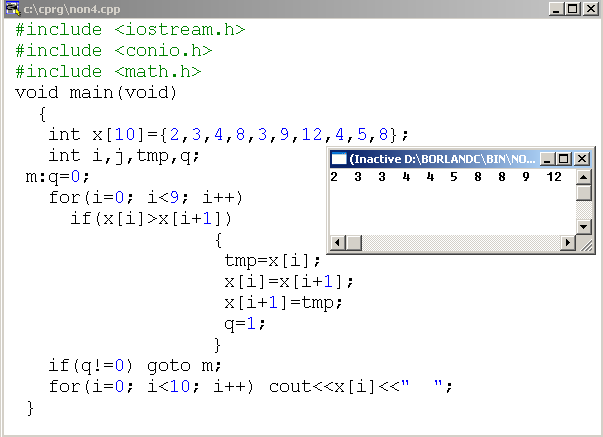Click the Inactive D:\BORLANDC title bar text

coord(442,159)
